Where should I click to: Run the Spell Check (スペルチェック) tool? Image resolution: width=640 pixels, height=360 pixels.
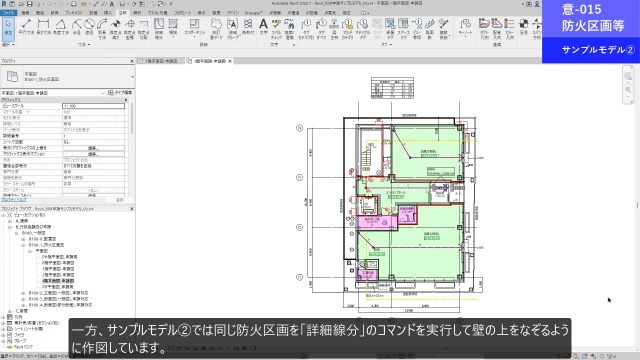click(276, 29)
